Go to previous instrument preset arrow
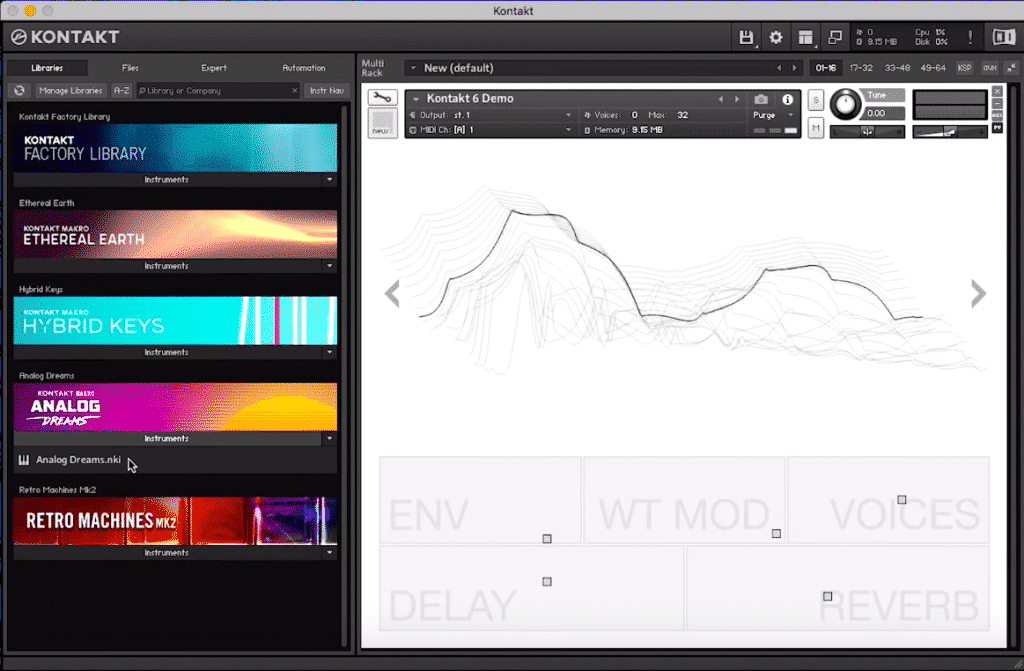Viewport: 1024px width, 671px height. 720,99
